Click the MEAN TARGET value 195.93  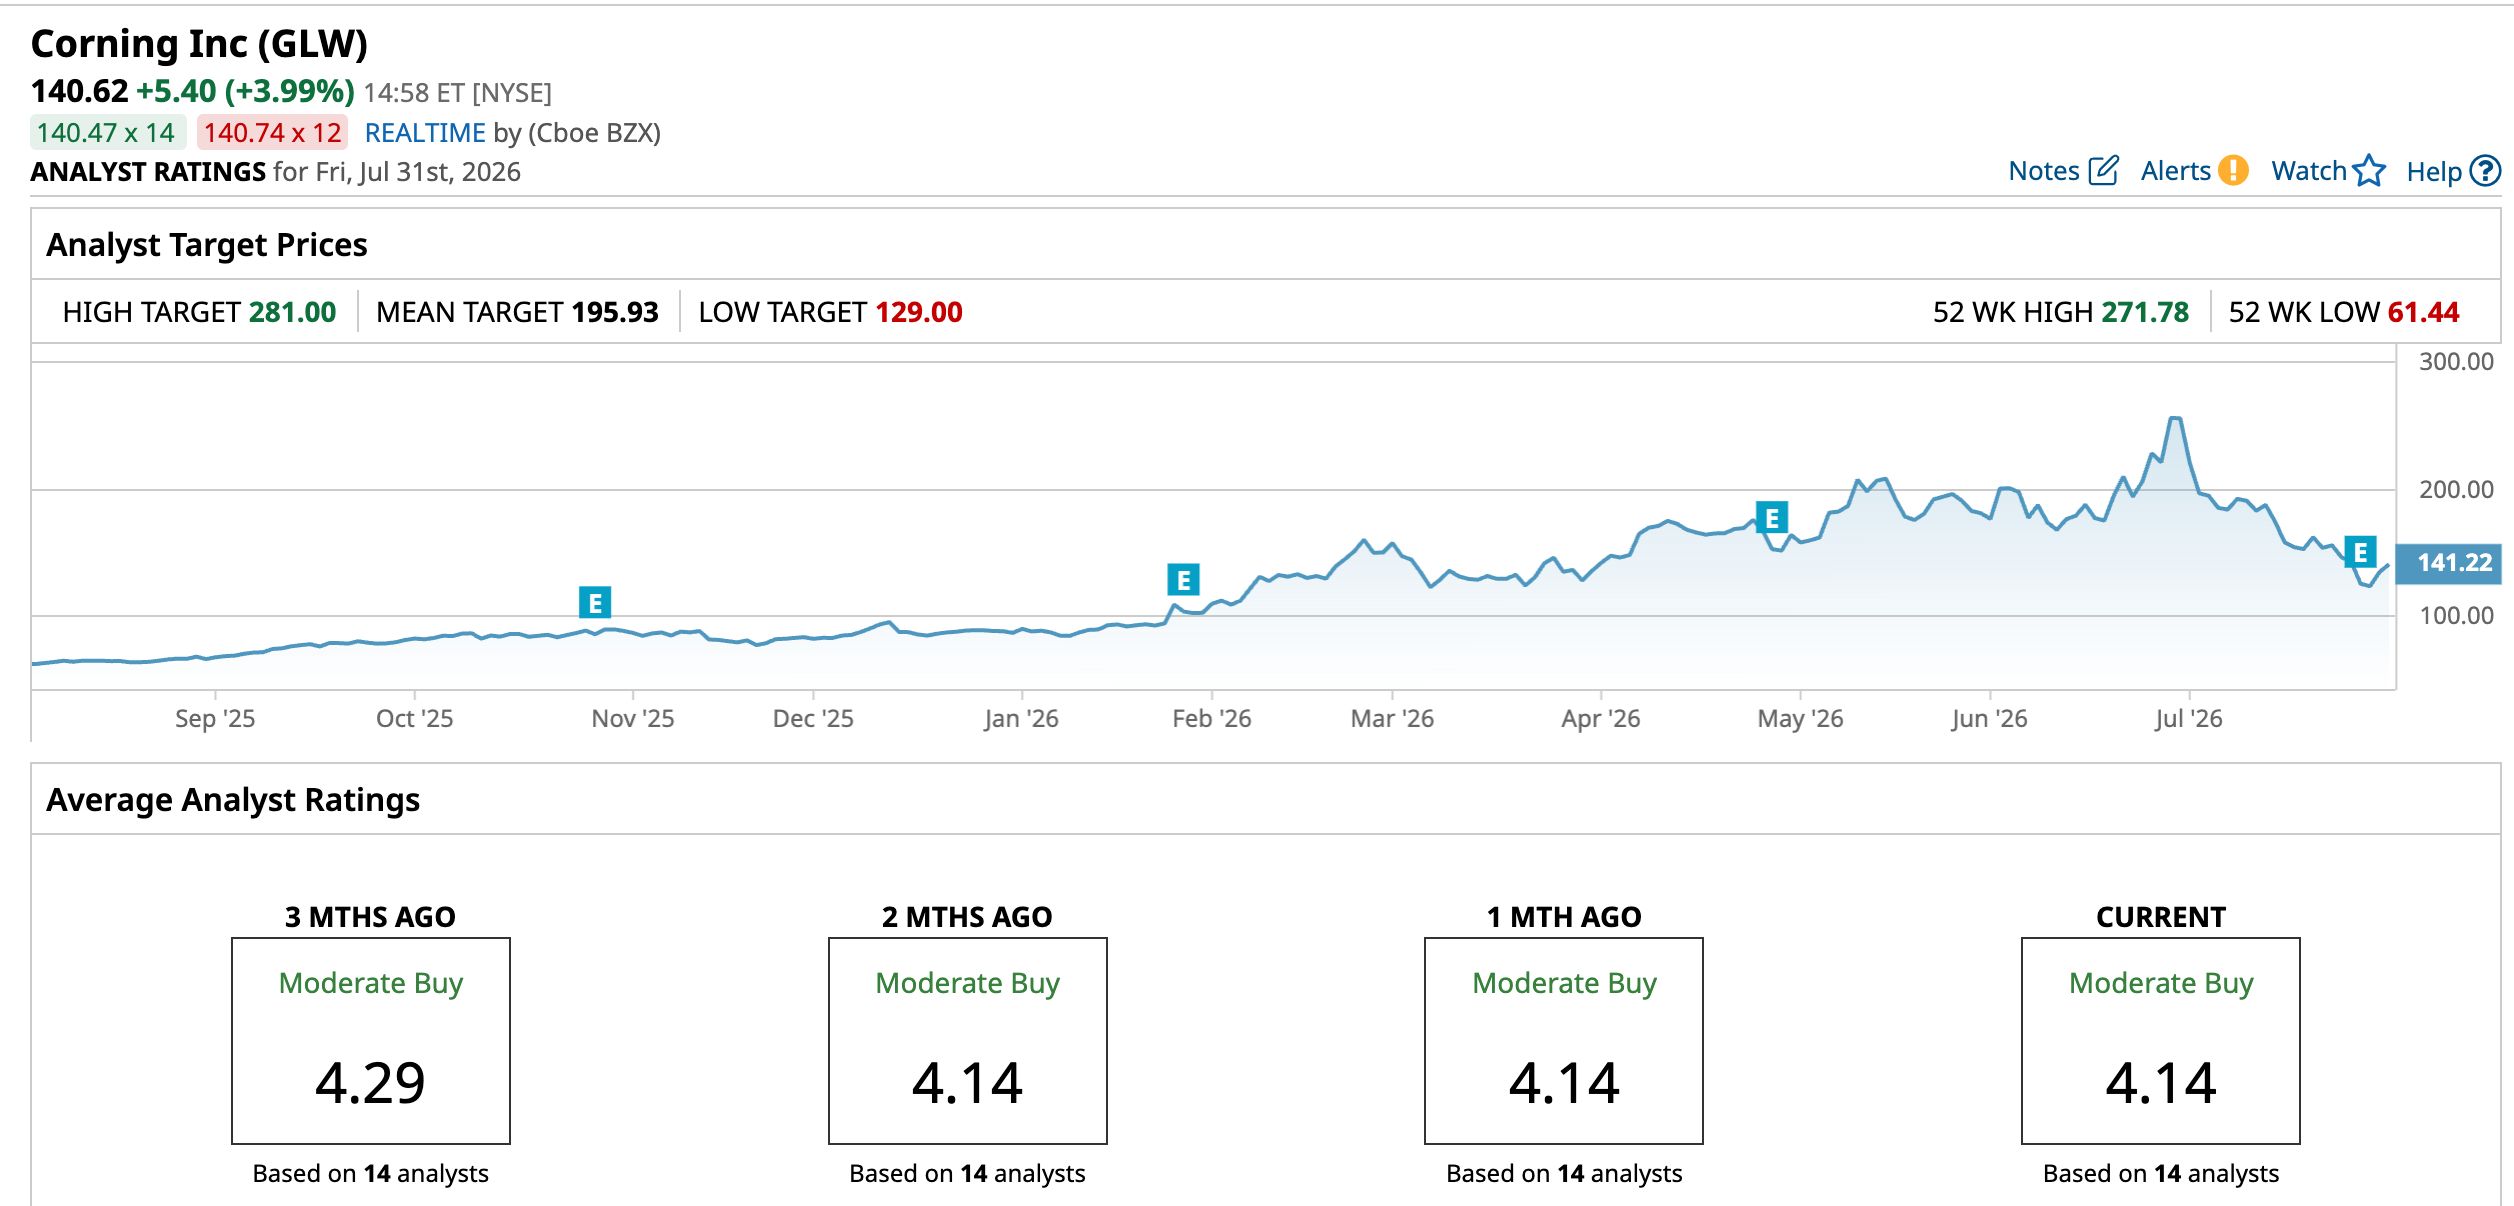point(615,312)
